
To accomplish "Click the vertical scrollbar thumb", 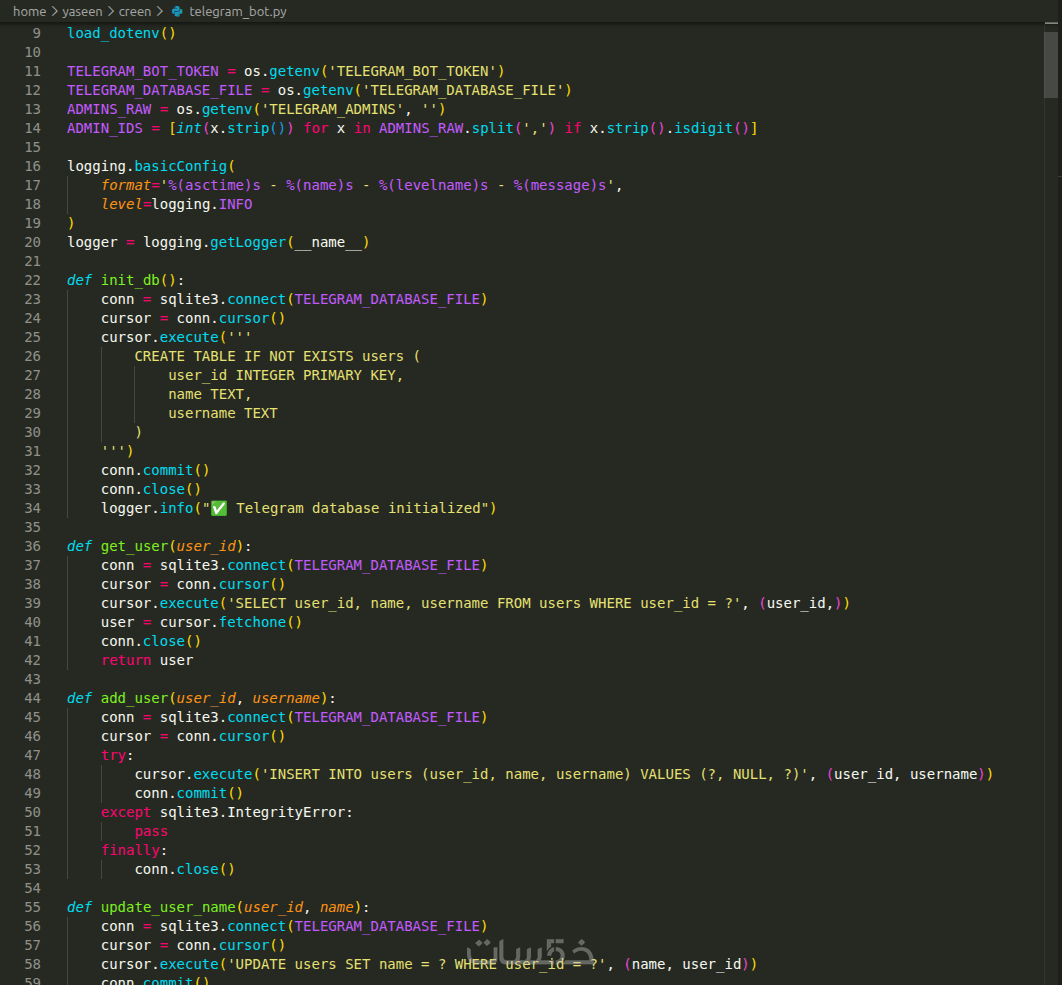I will click(1051, 65).
